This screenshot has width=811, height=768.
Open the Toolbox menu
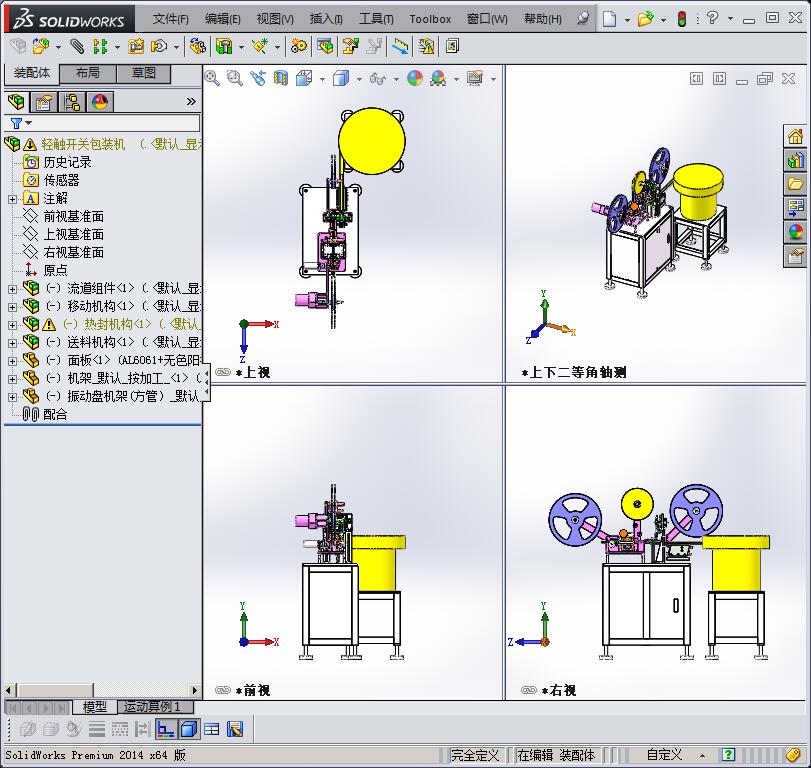[430, 19]
